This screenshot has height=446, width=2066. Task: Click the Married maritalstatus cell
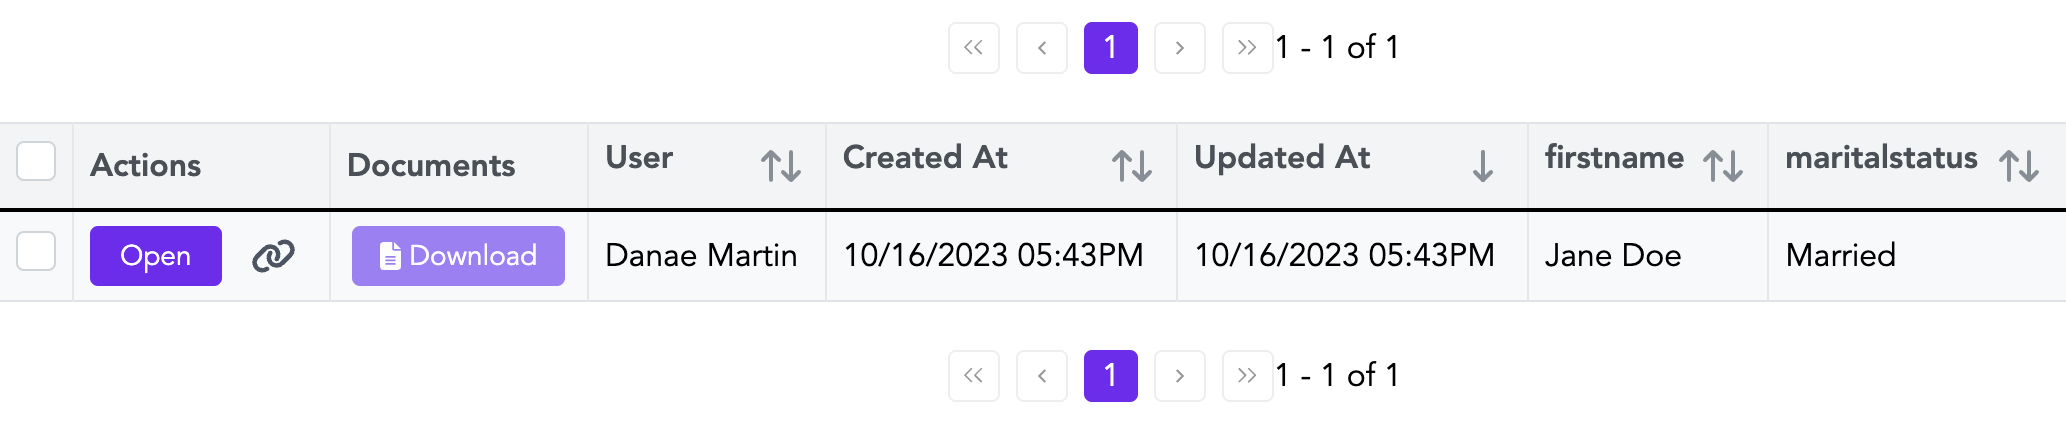click(1840, 256)
